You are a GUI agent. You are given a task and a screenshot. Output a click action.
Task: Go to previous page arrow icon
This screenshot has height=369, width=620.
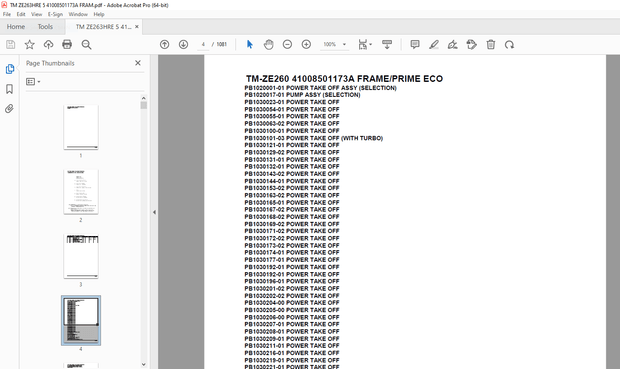164,45
